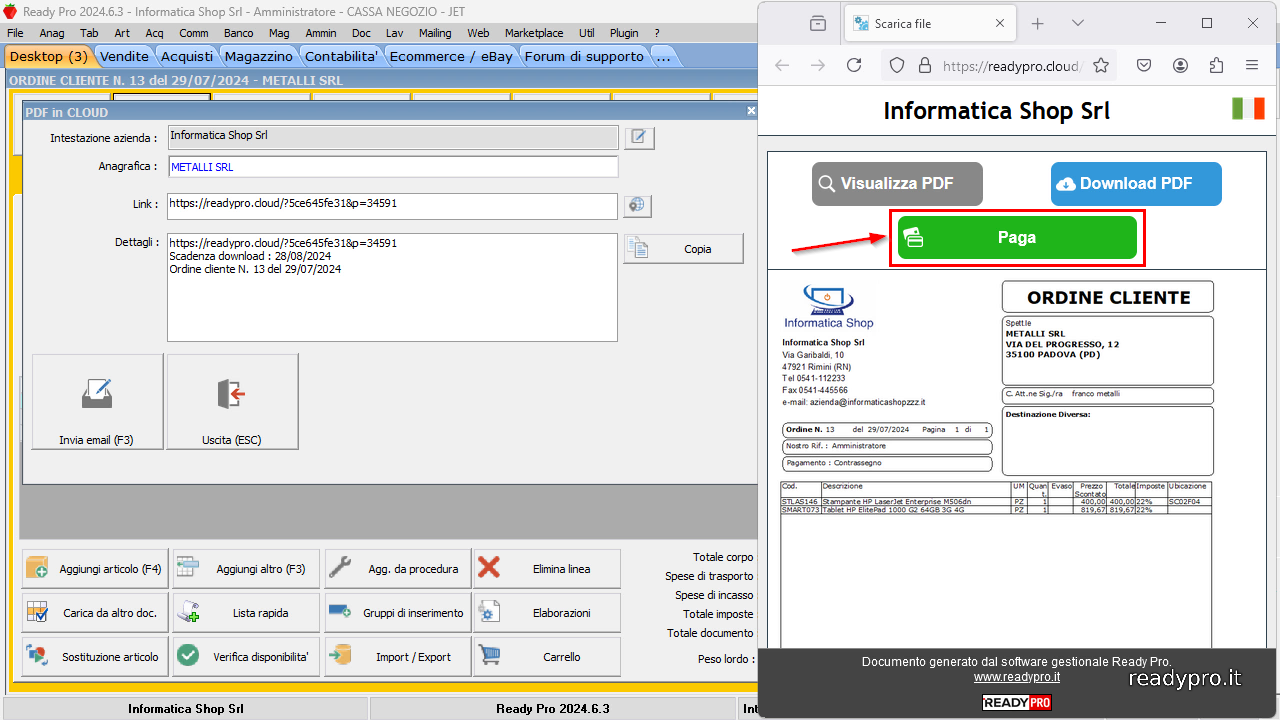Viewport: 1280px width, 720px height.
Task: Bookmark page with star icon
Action: coord(1101,65)
